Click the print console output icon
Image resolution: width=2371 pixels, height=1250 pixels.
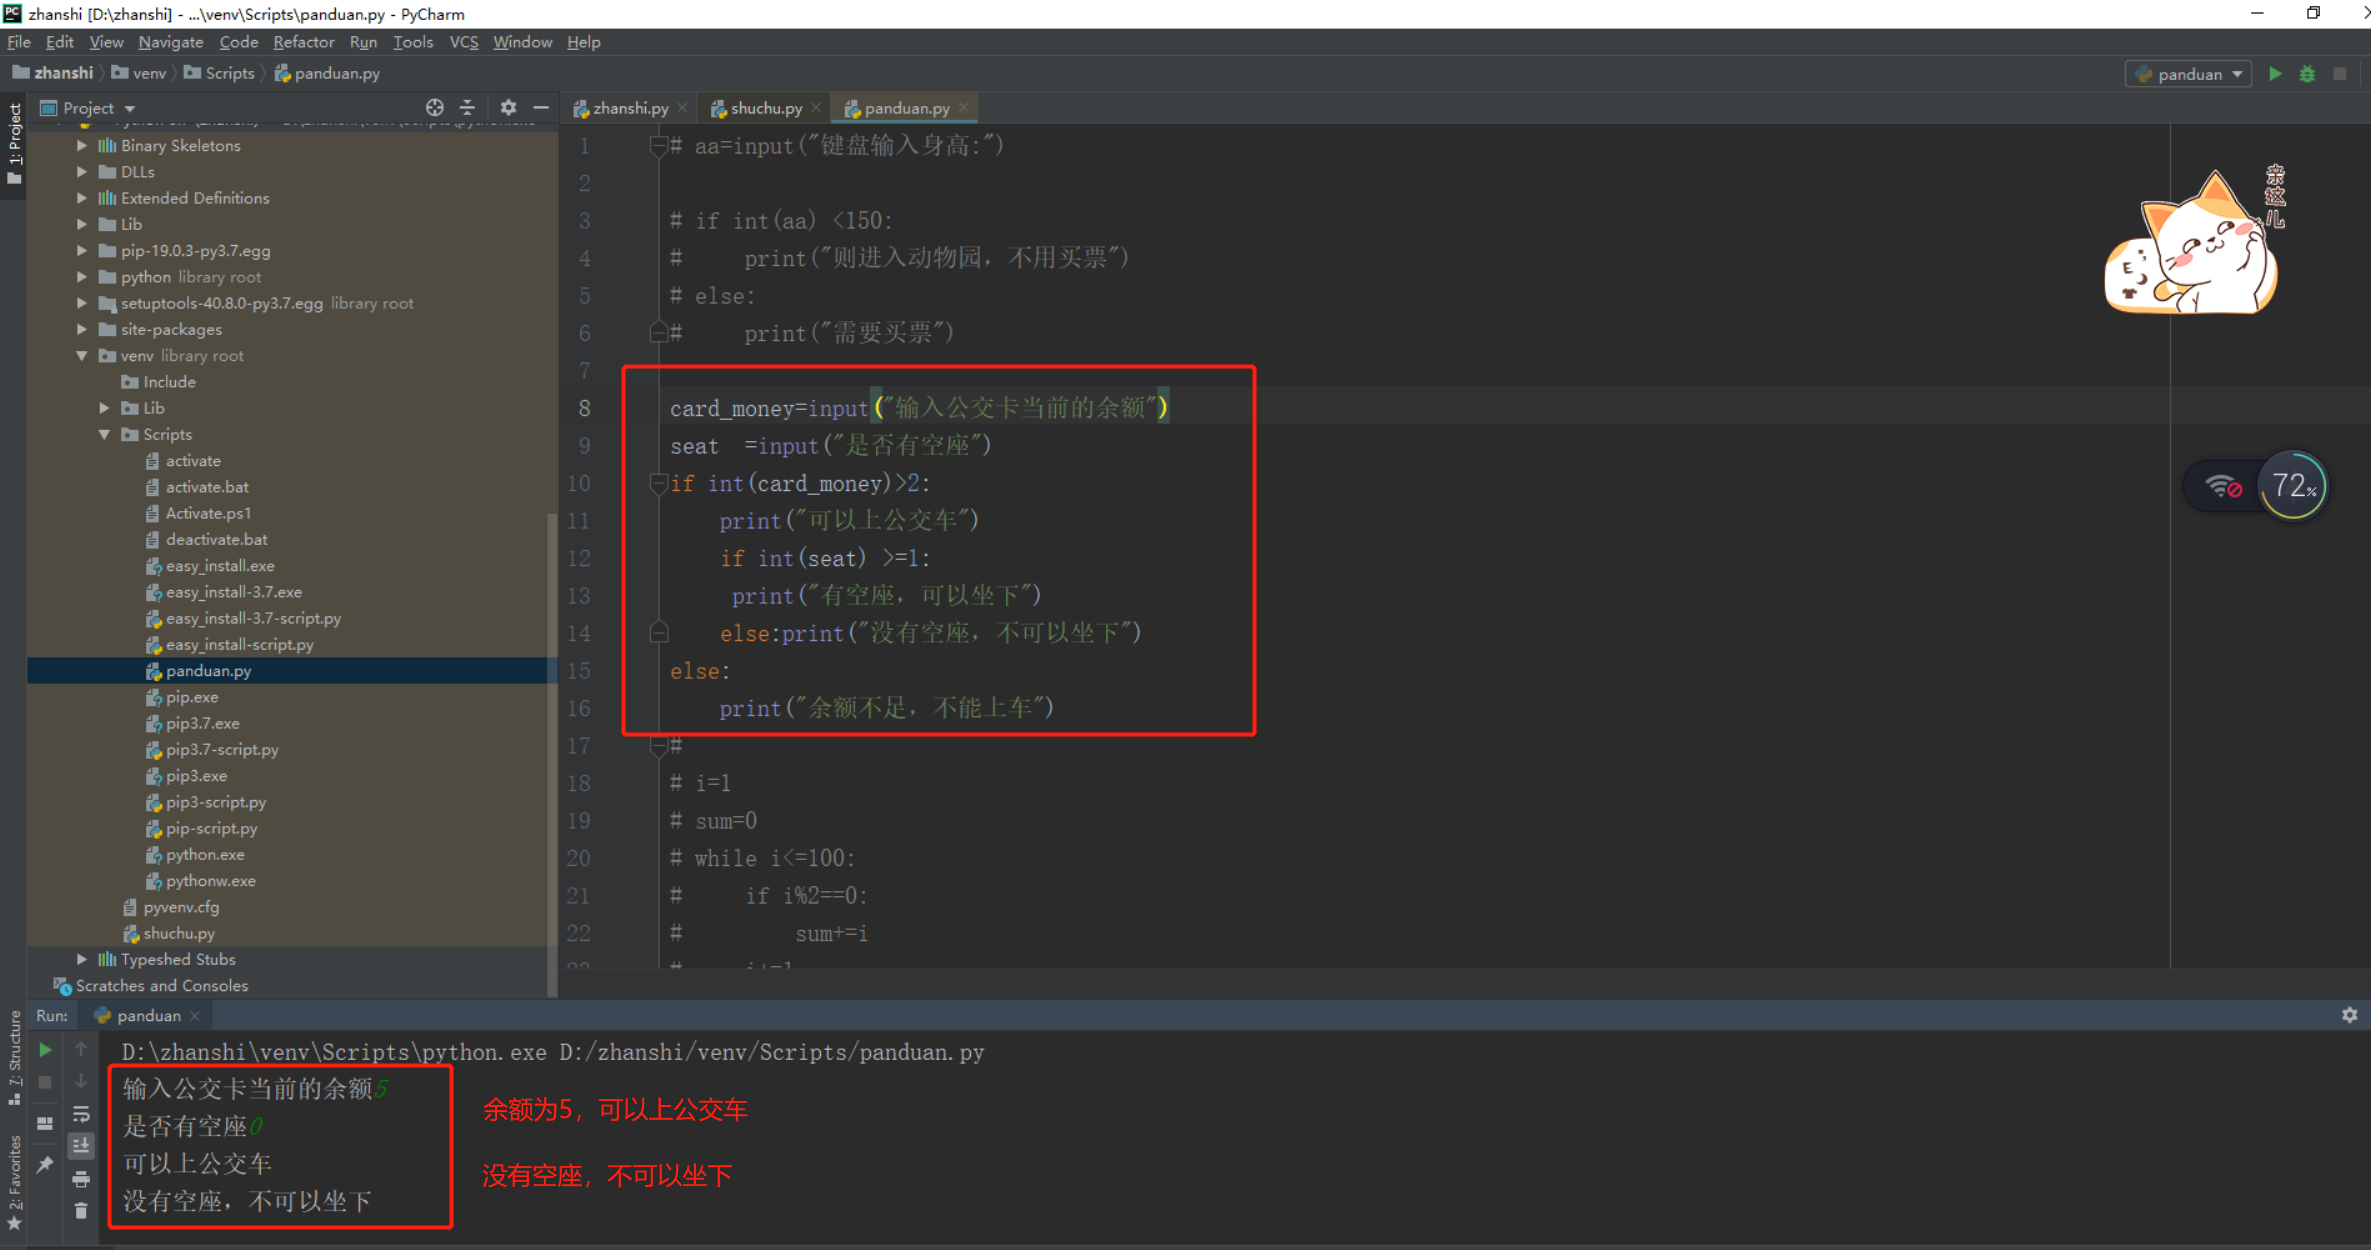(81, 1180)
